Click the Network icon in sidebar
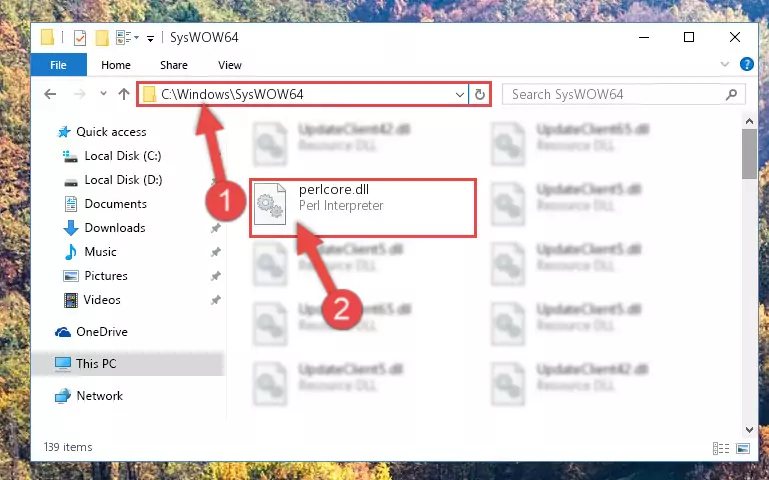This screenshot has height=480, width=769. click(63, 396)
